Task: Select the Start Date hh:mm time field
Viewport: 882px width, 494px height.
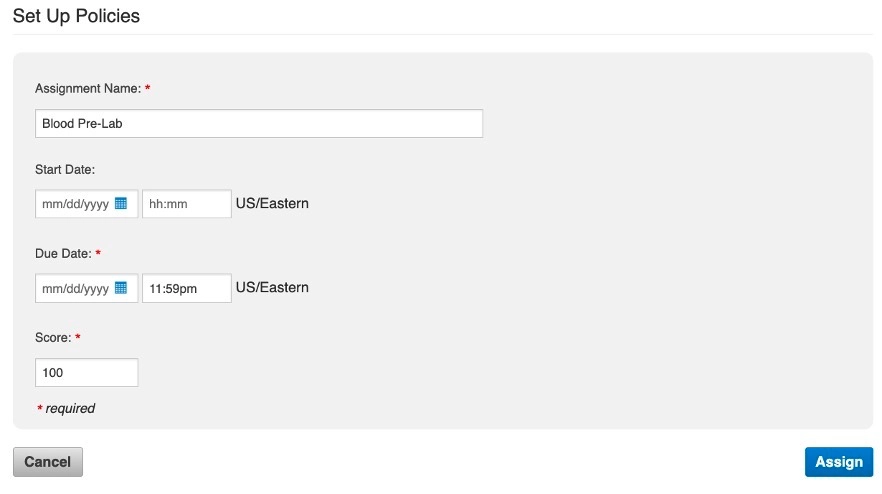Action: pos(187,204)
